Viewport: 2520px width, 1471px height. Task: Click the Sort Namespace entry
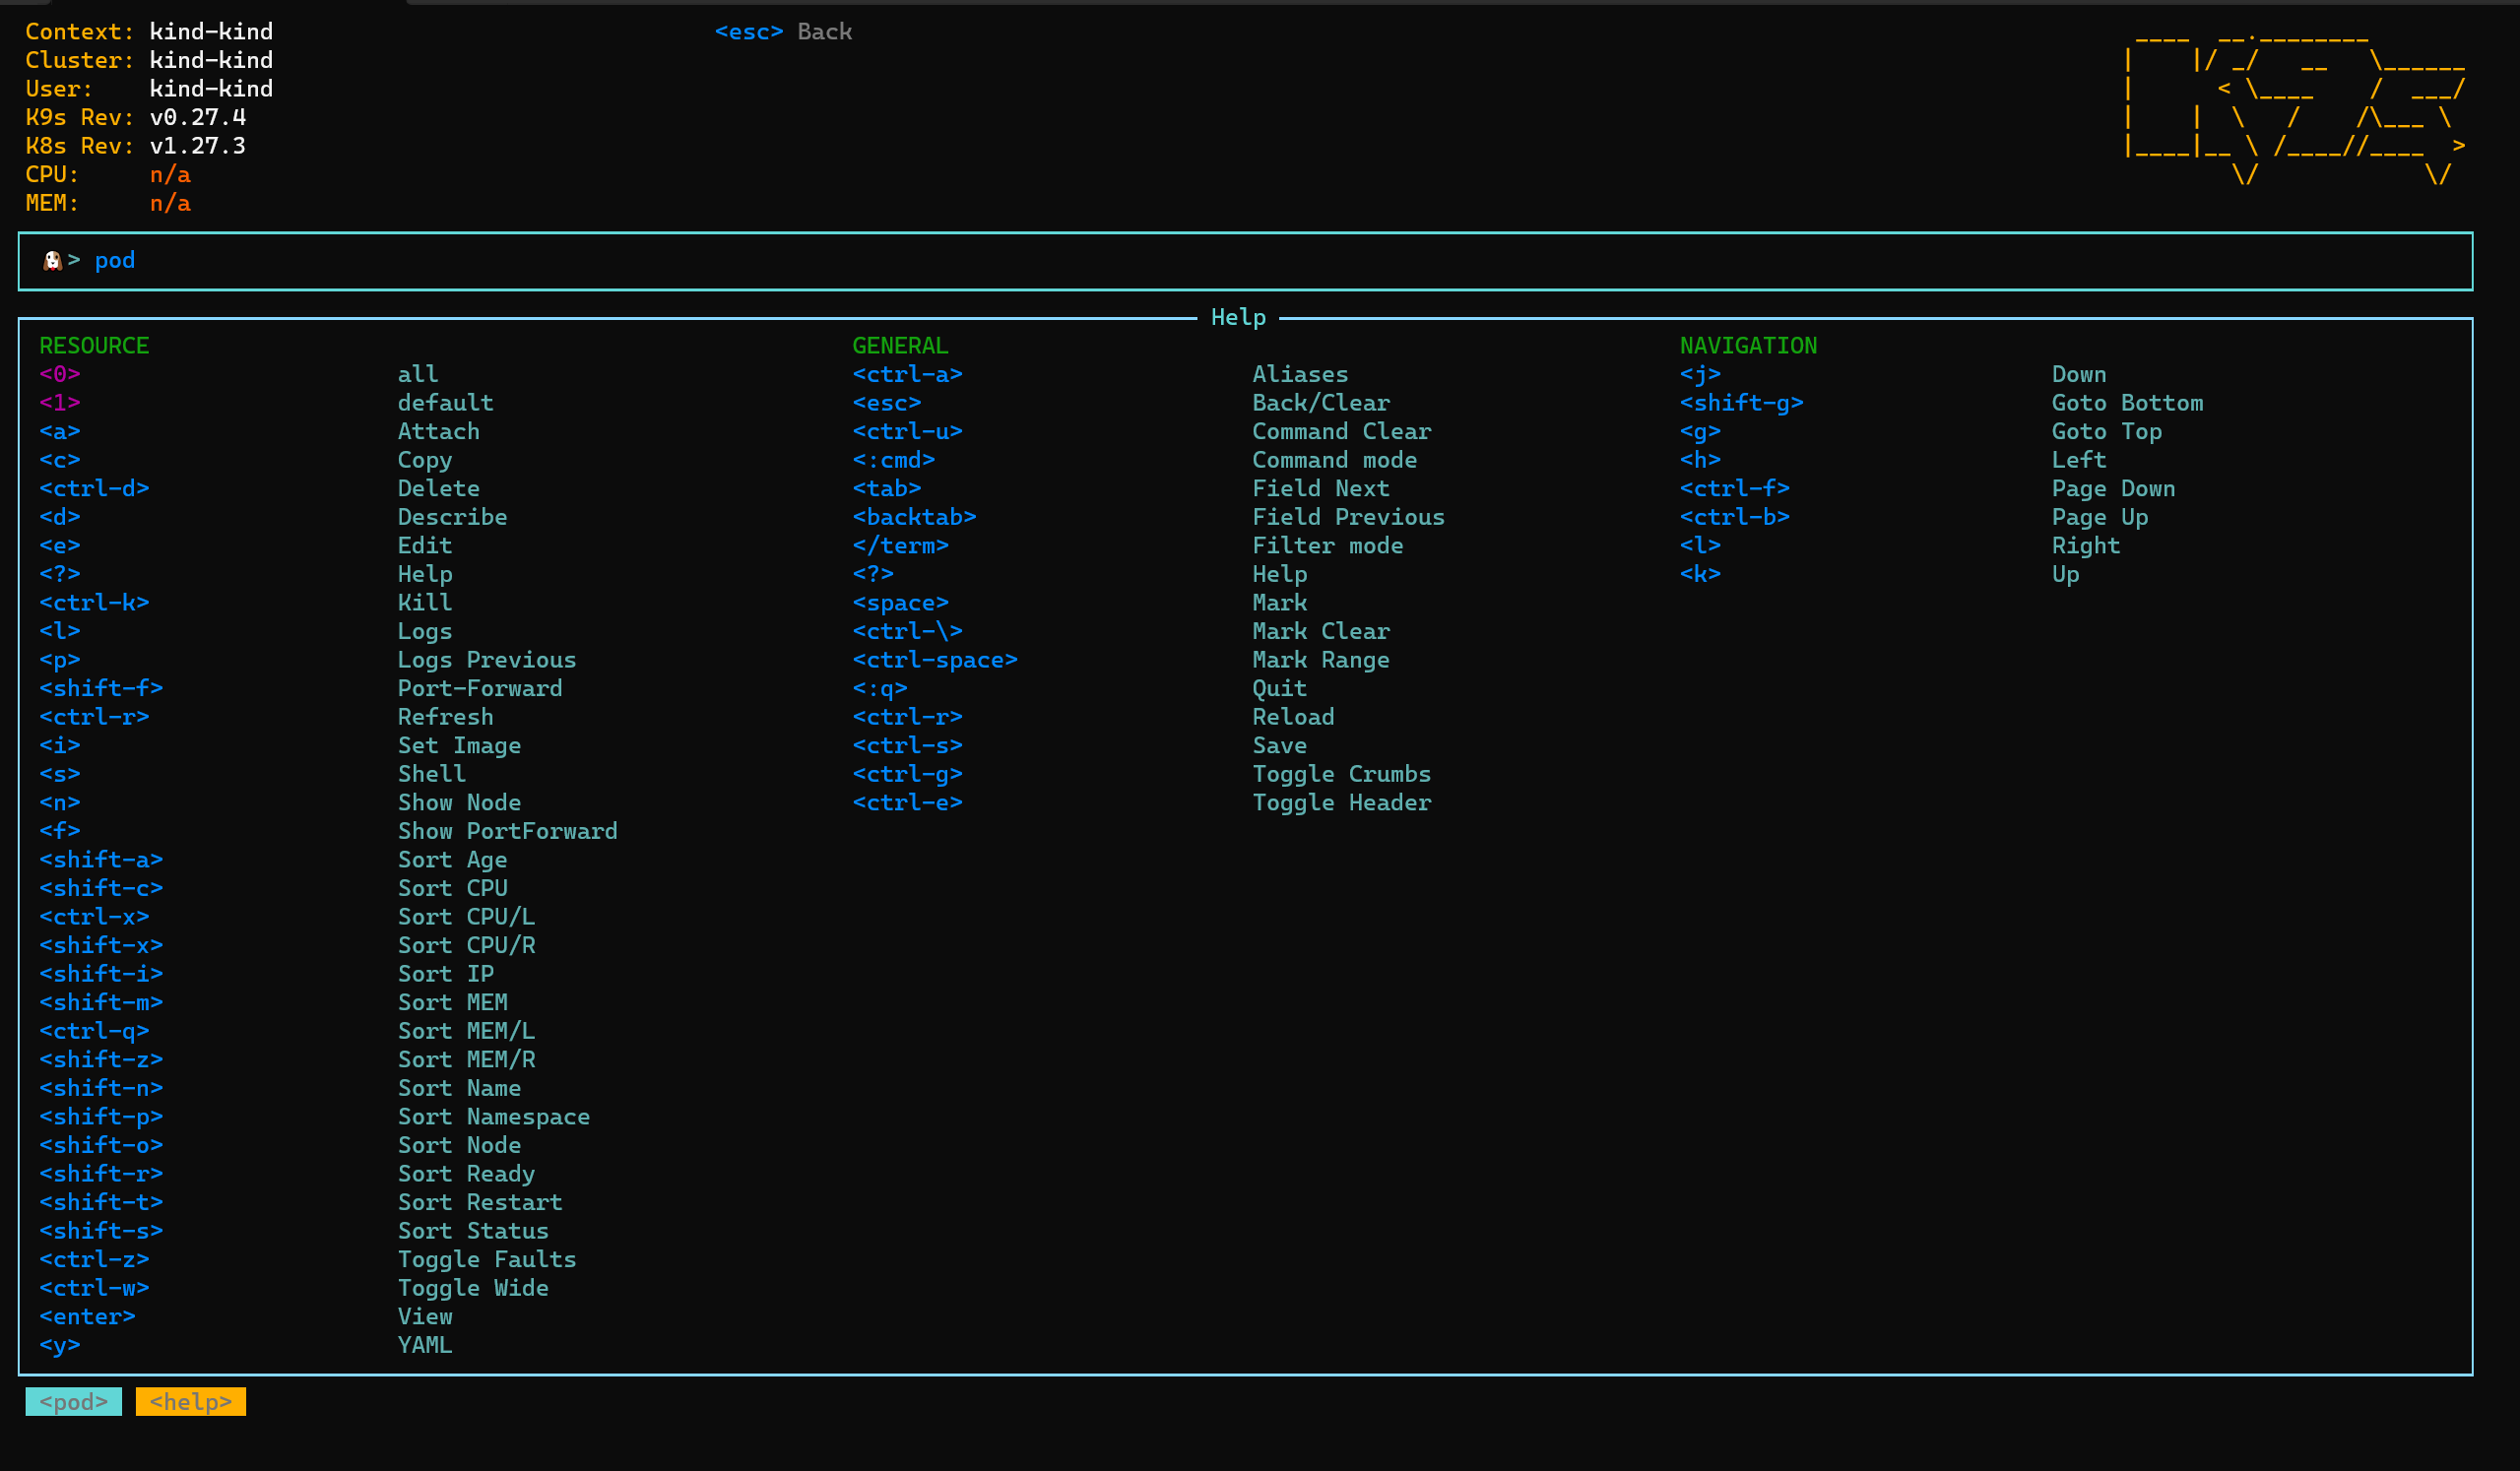[x=493, y=1117]
